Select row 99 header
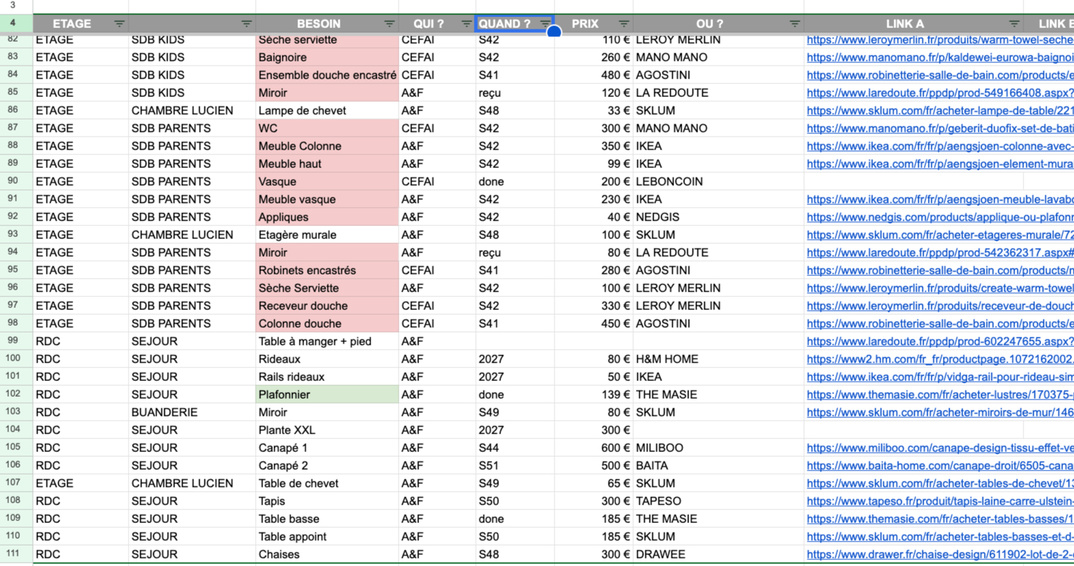Image resolution: width=1074 pixels, height=566 pixels. click(16, 341)
